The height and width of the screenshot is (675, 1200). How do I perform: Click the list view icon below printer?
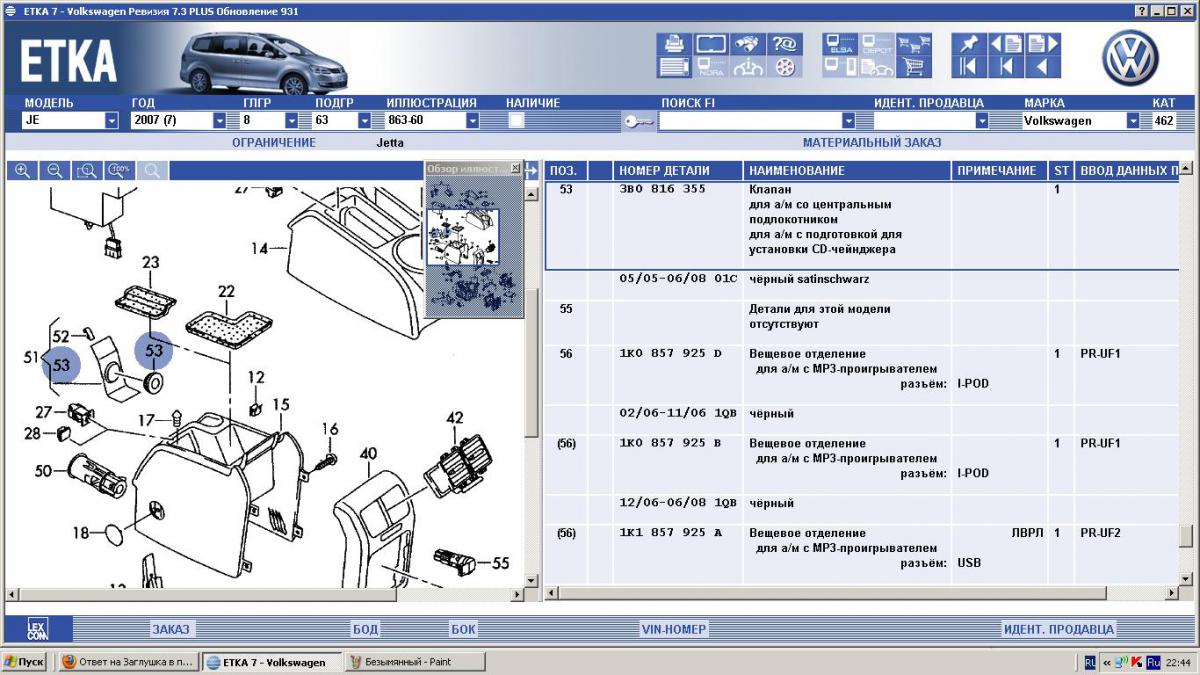[675, 67]
